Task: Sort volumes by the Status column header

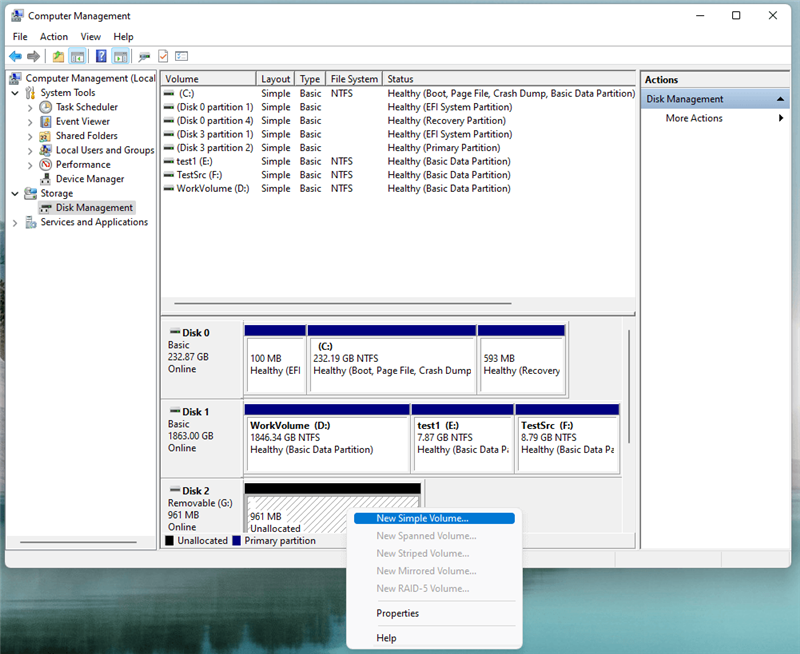Action: [x=420, y=78]
